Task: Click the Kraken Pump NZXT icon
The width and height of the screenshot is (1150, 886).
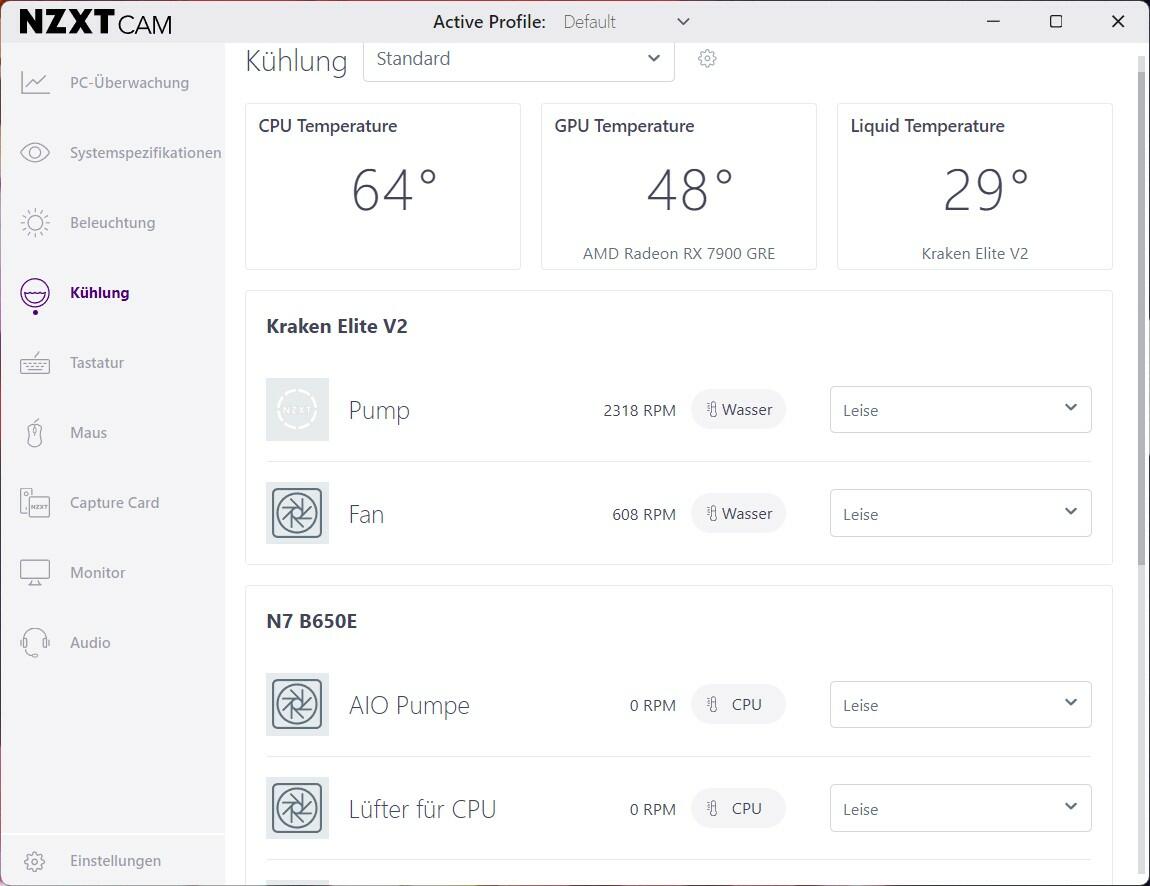Action: point(297,409)
